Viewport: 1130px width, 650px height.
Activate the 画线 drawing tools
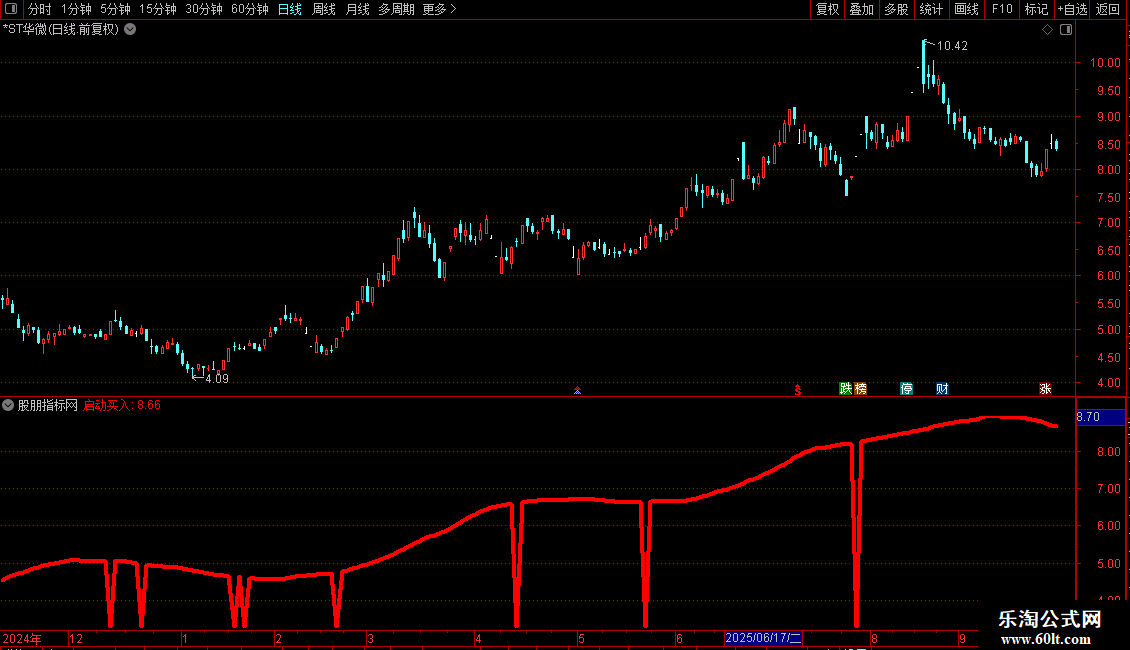(966, 9)
